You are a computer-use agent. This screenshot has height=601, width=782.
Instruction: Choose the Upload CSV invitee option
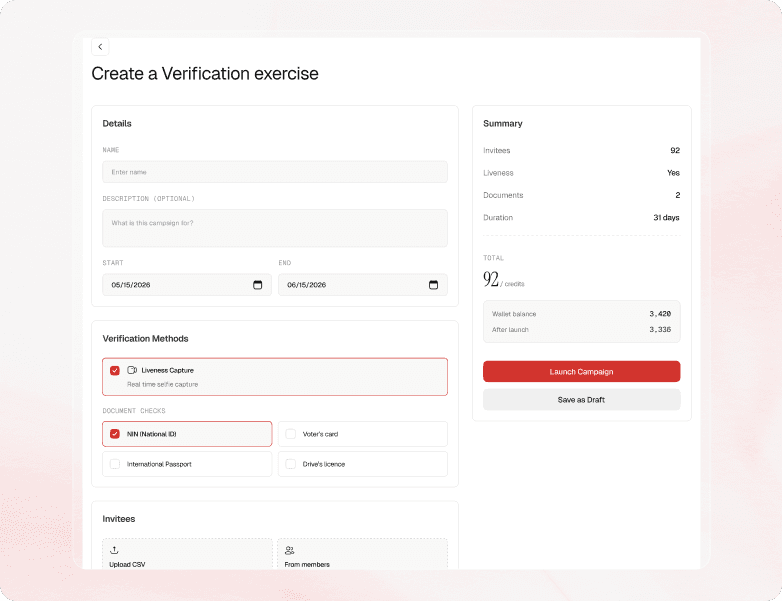coord(187,554)
